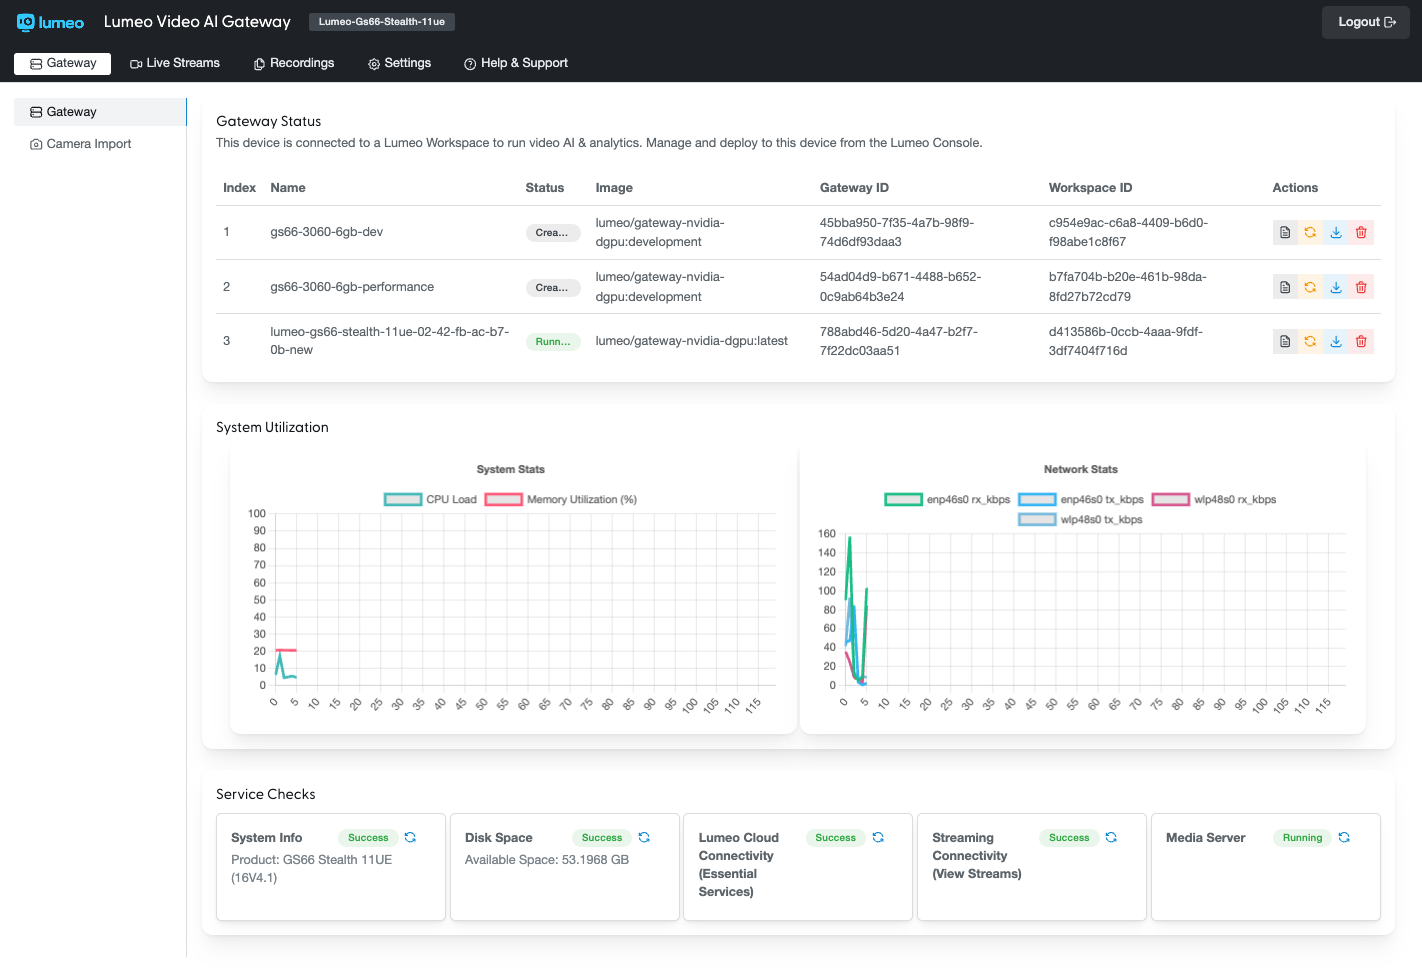The width and height of the screenshot is (1422, 978).
Task: Click the Workspace ID column header
Action: point(1090,188)
